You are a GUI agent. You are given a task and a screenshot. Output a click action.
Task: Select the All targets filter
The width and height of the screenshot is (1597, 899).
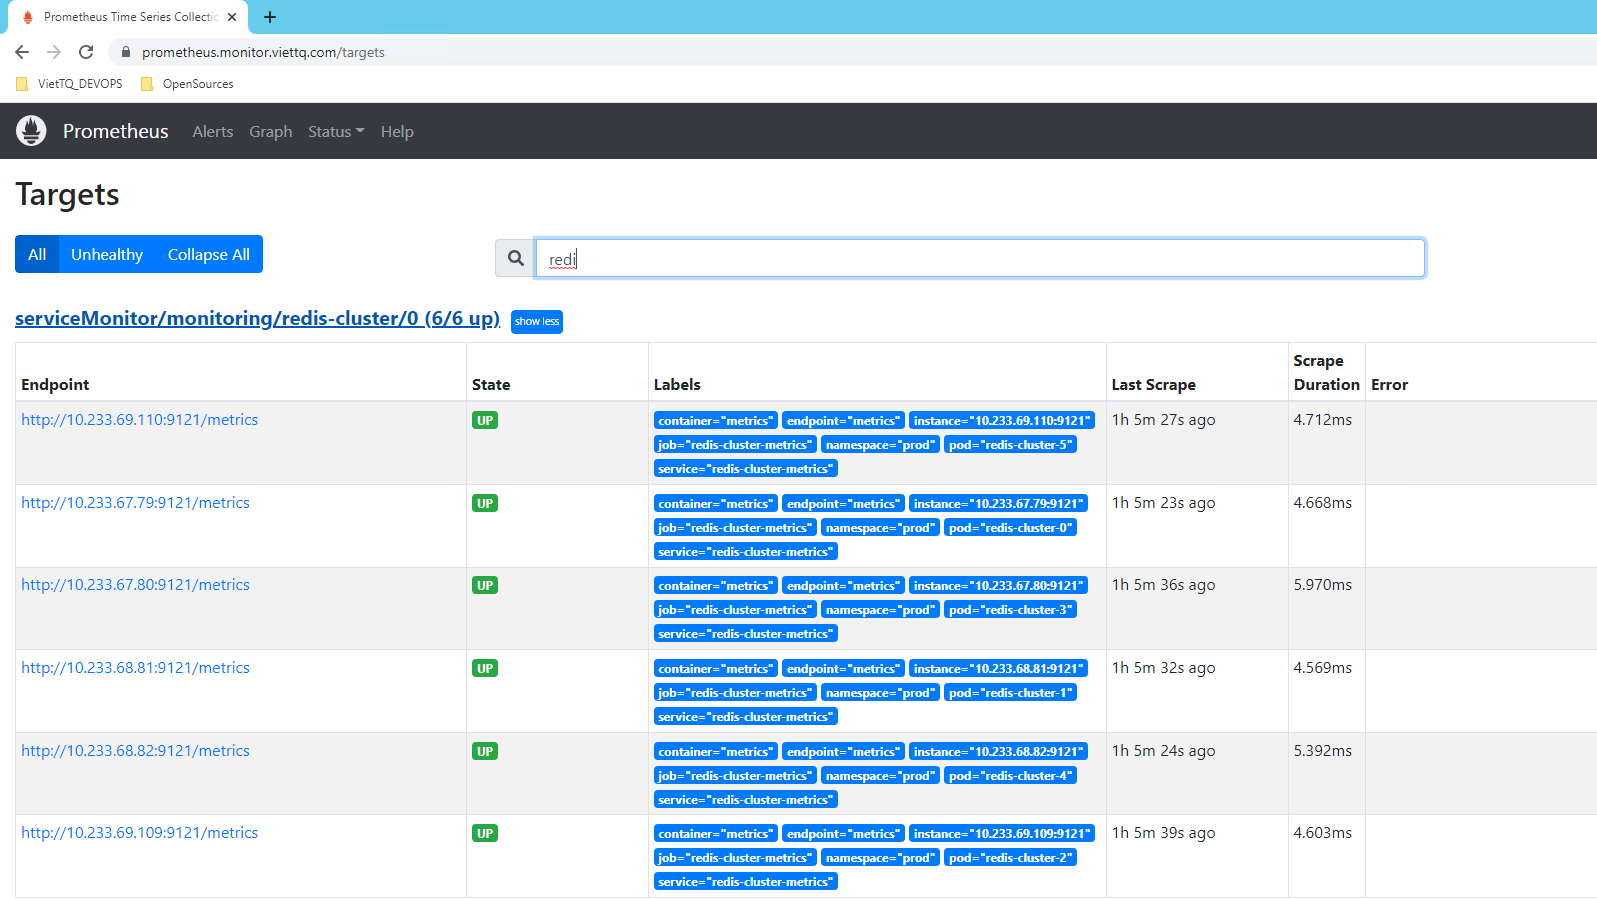click(x=37, y=254)
